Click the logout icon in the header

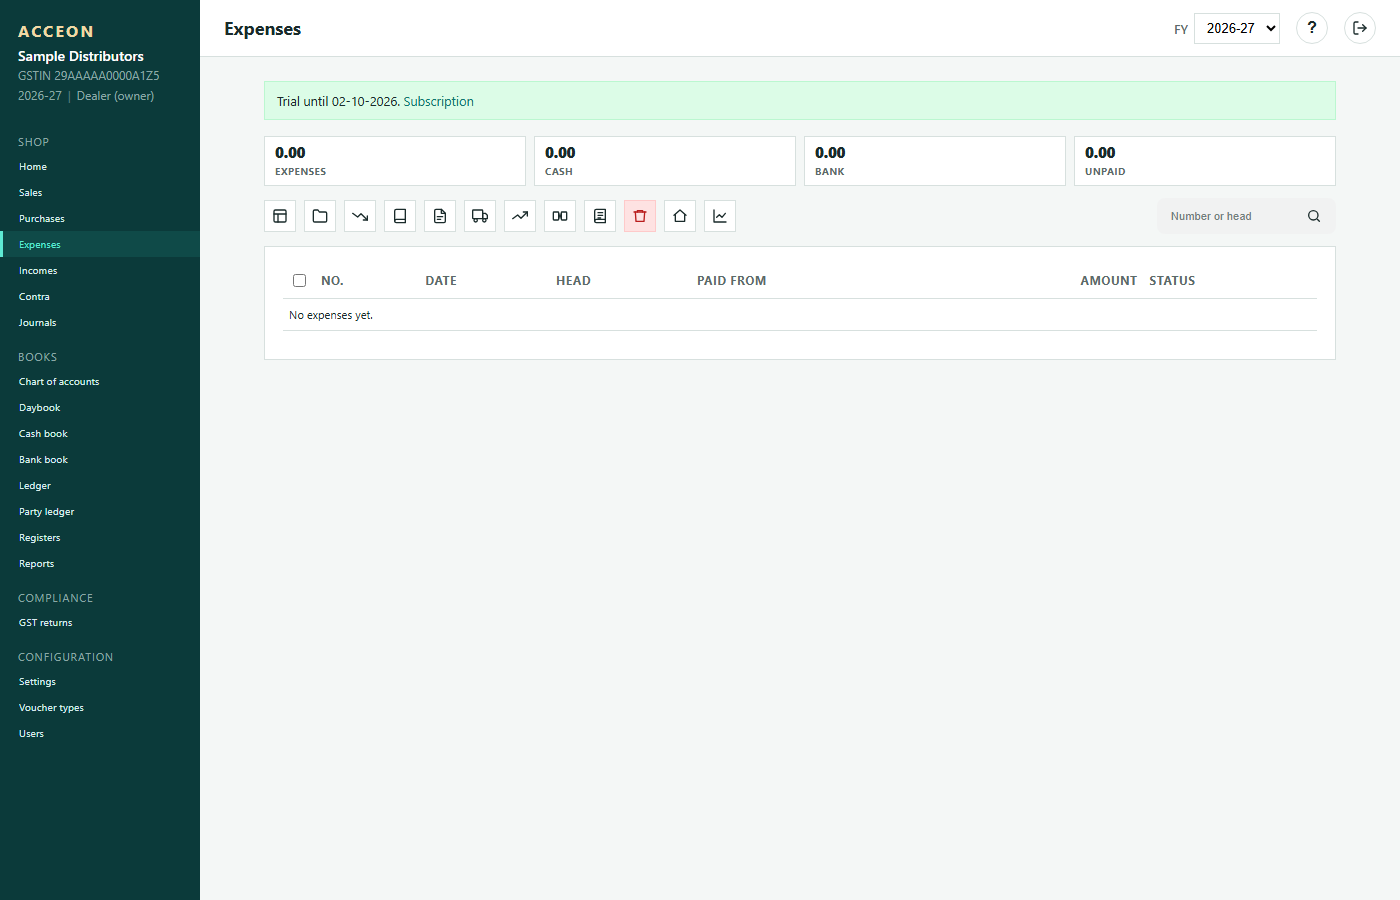click(1360, 28)
